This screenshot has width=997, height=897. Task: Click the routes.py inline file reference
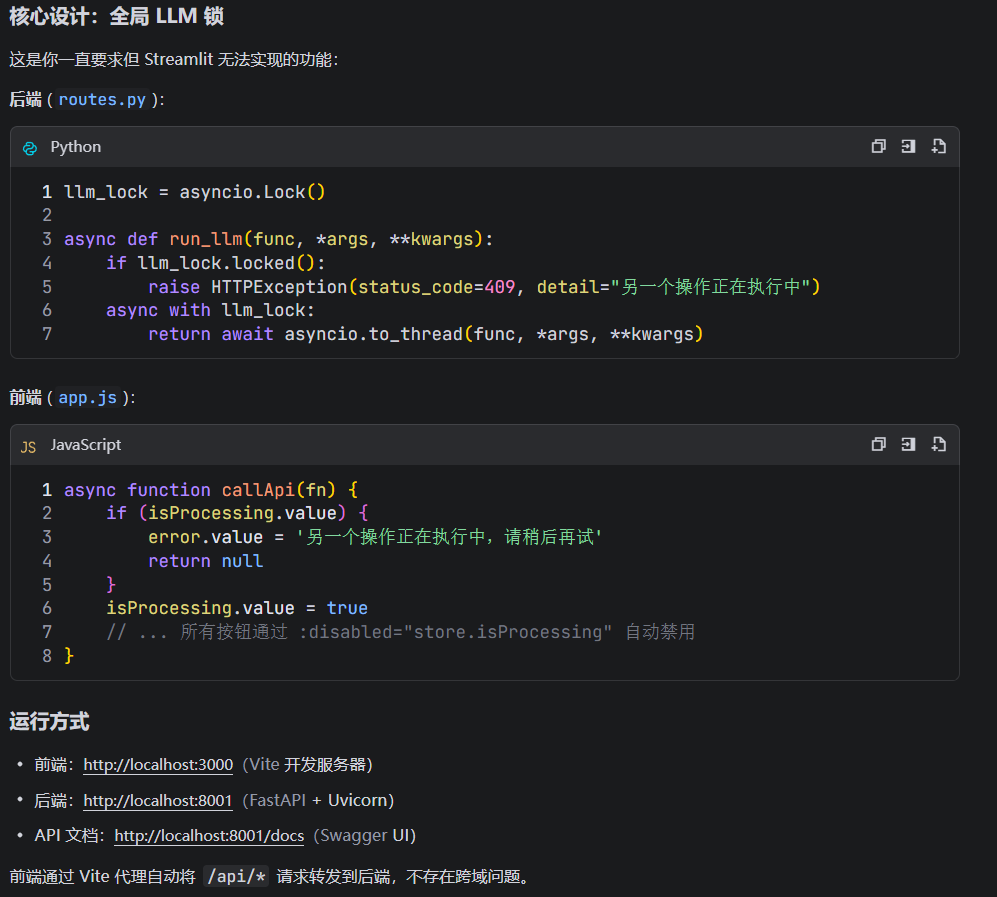point(102,99)
